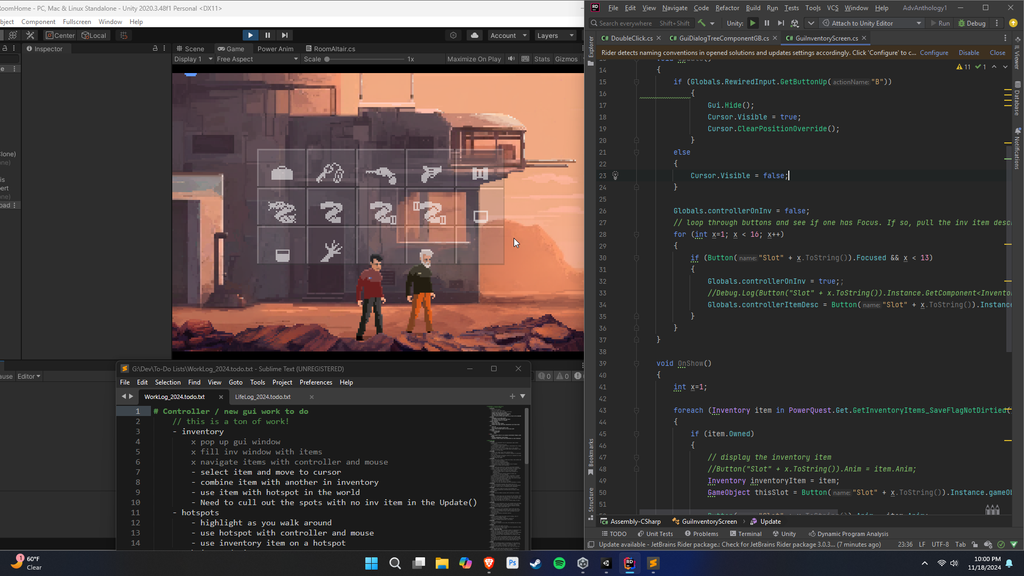Toggle Mute Audio in Game view
1024x576 pixels.
(510, 59)
